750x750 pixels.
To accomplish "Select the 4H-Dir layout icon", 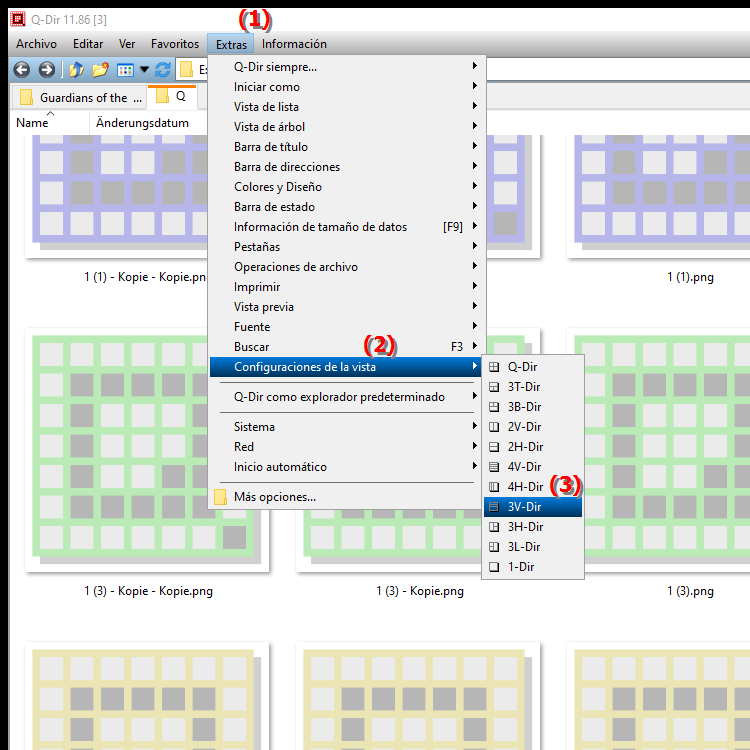I will tap(494, 487).
